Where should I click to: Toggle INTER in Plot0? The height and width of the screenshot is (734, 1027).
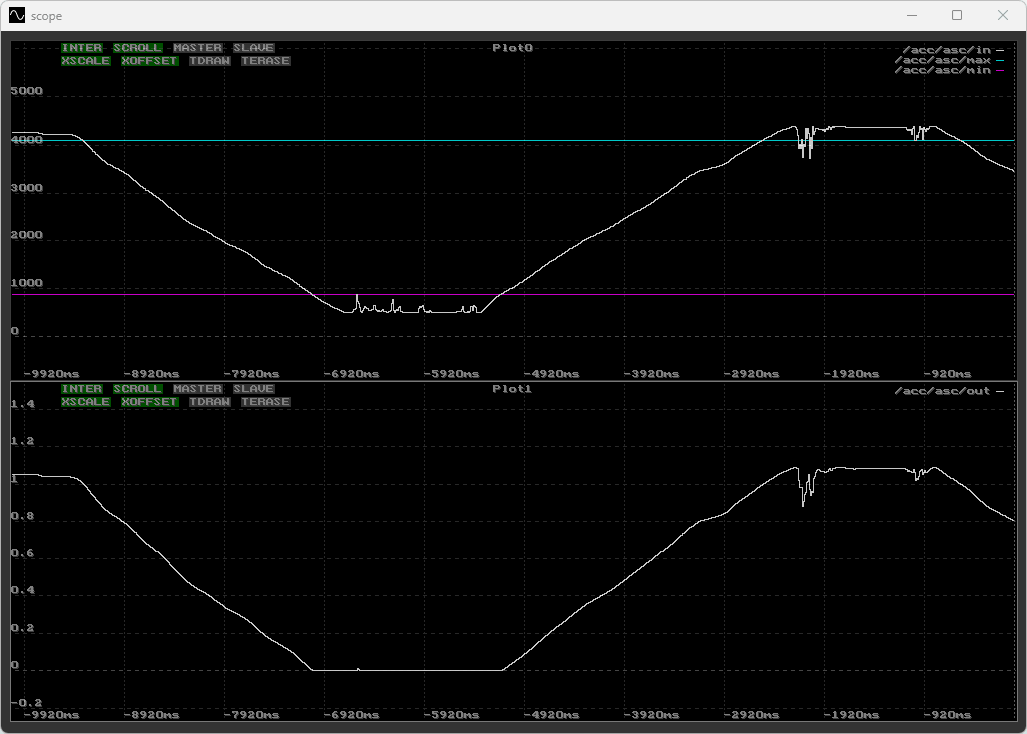(82, 48)
